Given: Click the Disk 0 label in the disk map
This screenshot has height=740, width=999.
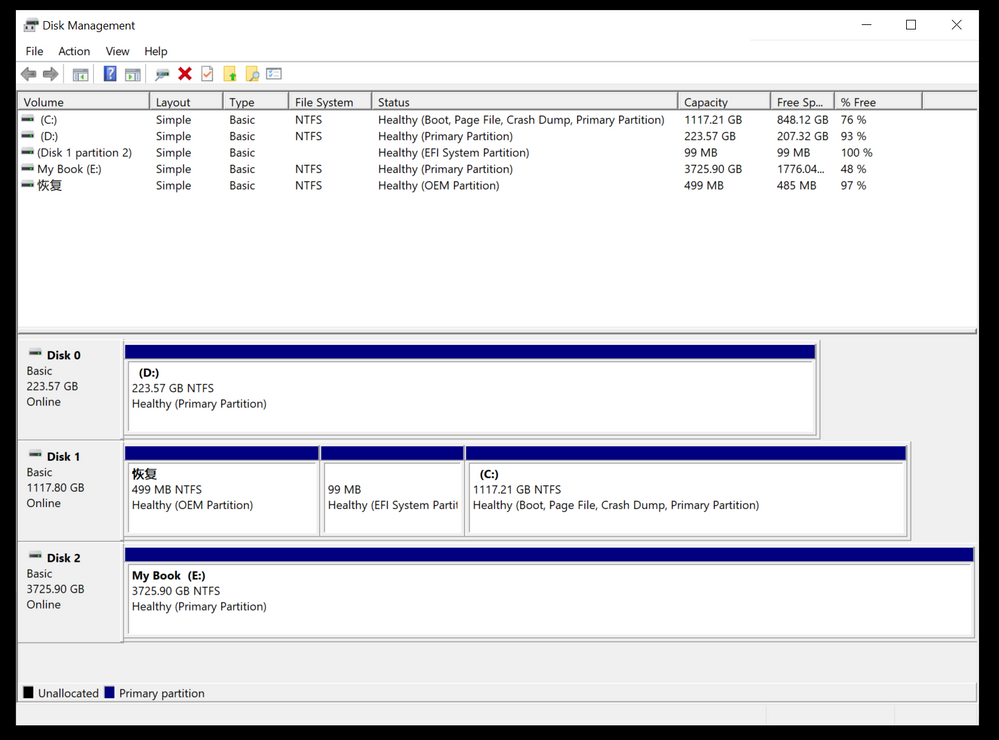Looking at the screenshot, I should pos(63,355).
